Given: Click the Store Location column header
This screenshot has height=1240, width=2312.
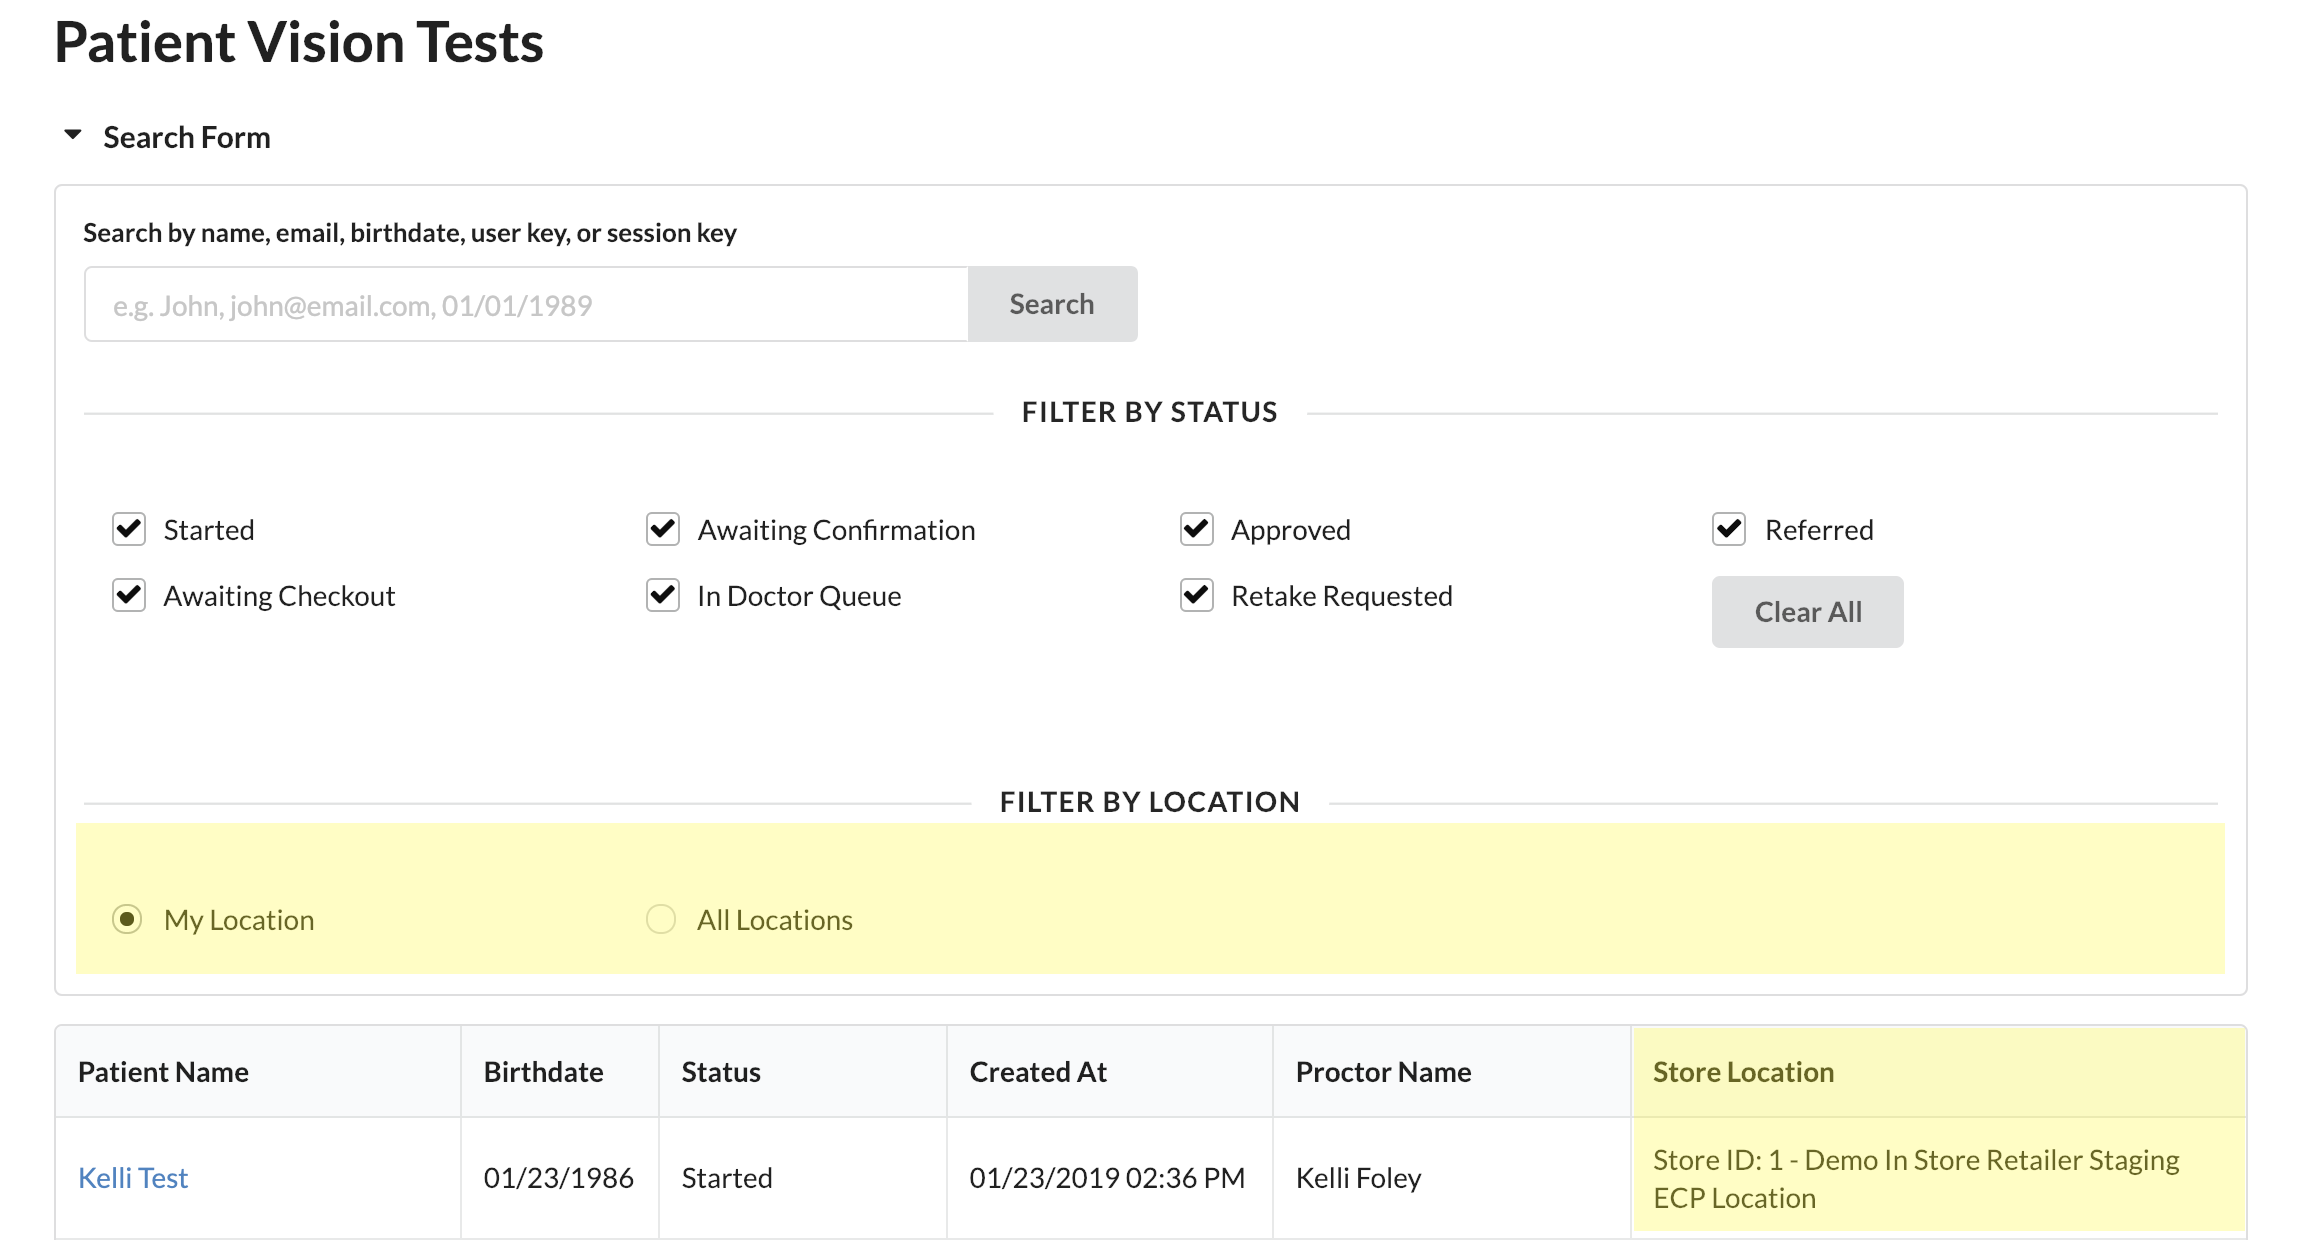Looking at the screenshot, I should pos(1743,1072).
